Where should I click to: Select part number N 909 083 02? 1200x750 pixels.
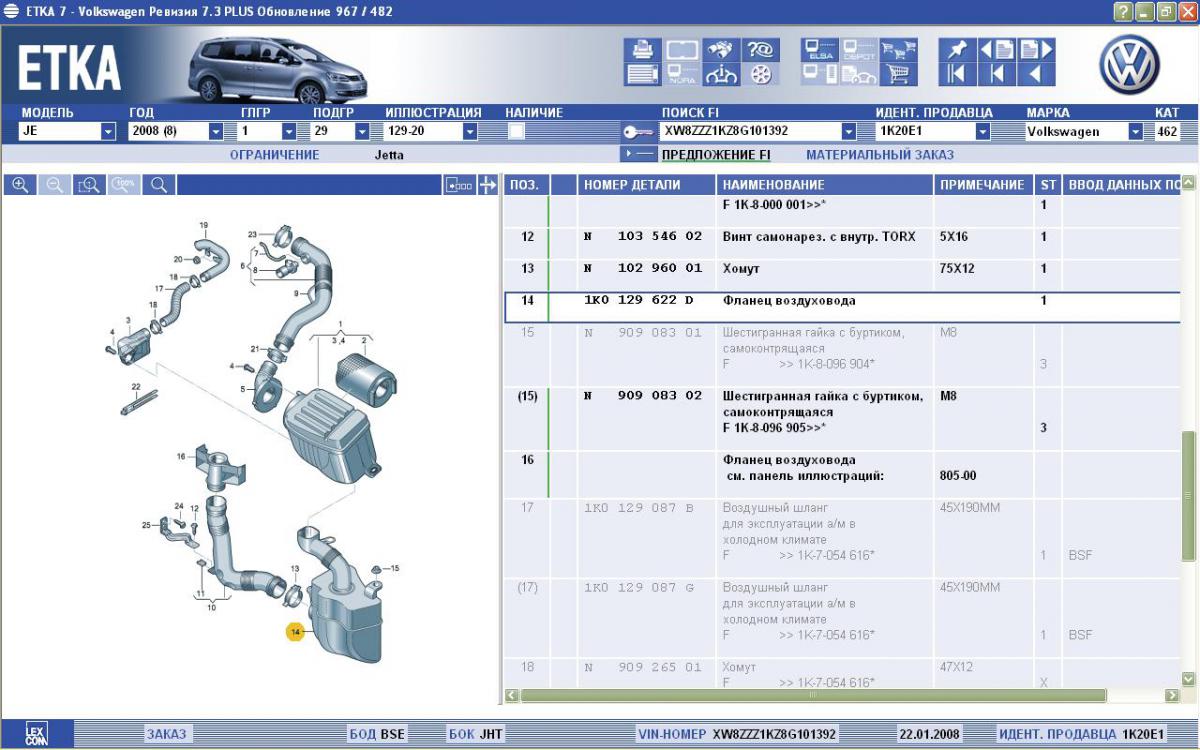[643, 396]
